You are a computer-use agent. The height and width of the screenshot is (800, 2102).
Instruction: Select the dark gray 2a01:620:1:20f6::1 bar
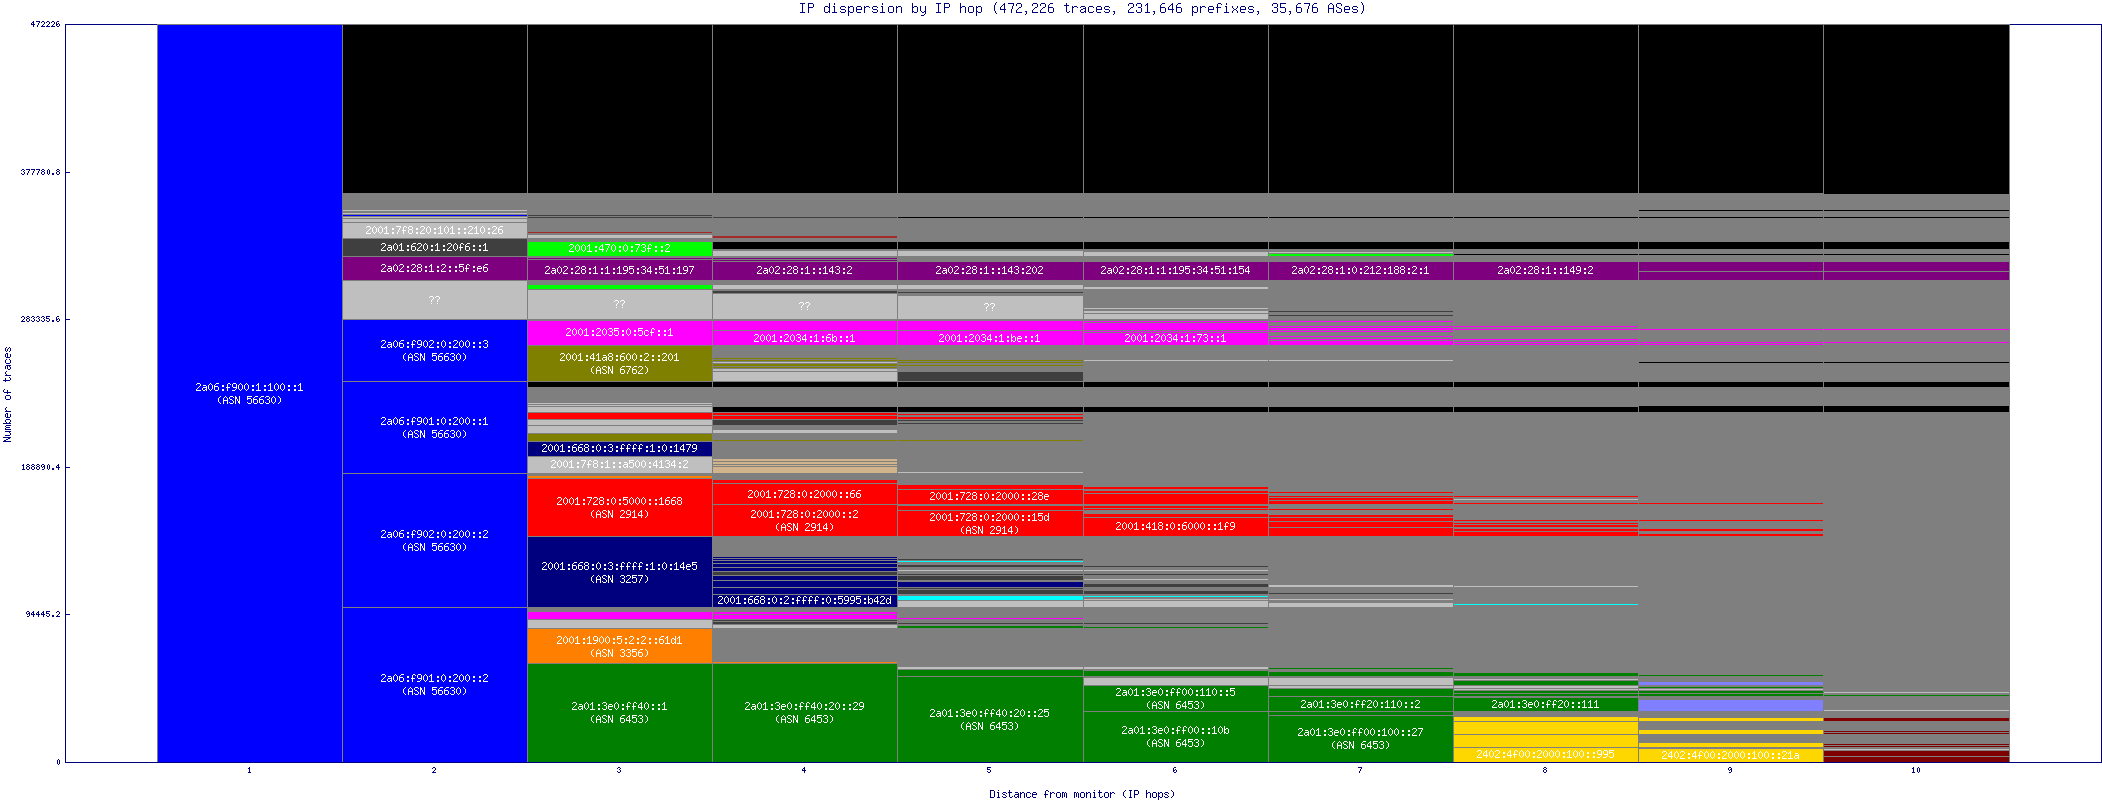434,247
